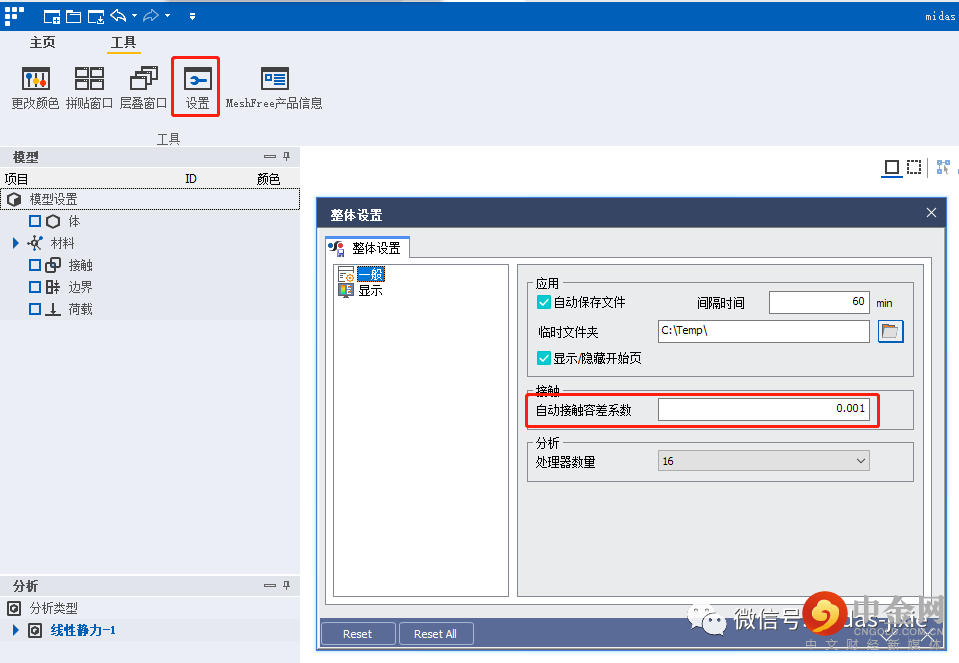The height and width of the screenshot is (663, 959).
Task: Open the Redo history dropdown arrow
Action: (x=167, y=16)
